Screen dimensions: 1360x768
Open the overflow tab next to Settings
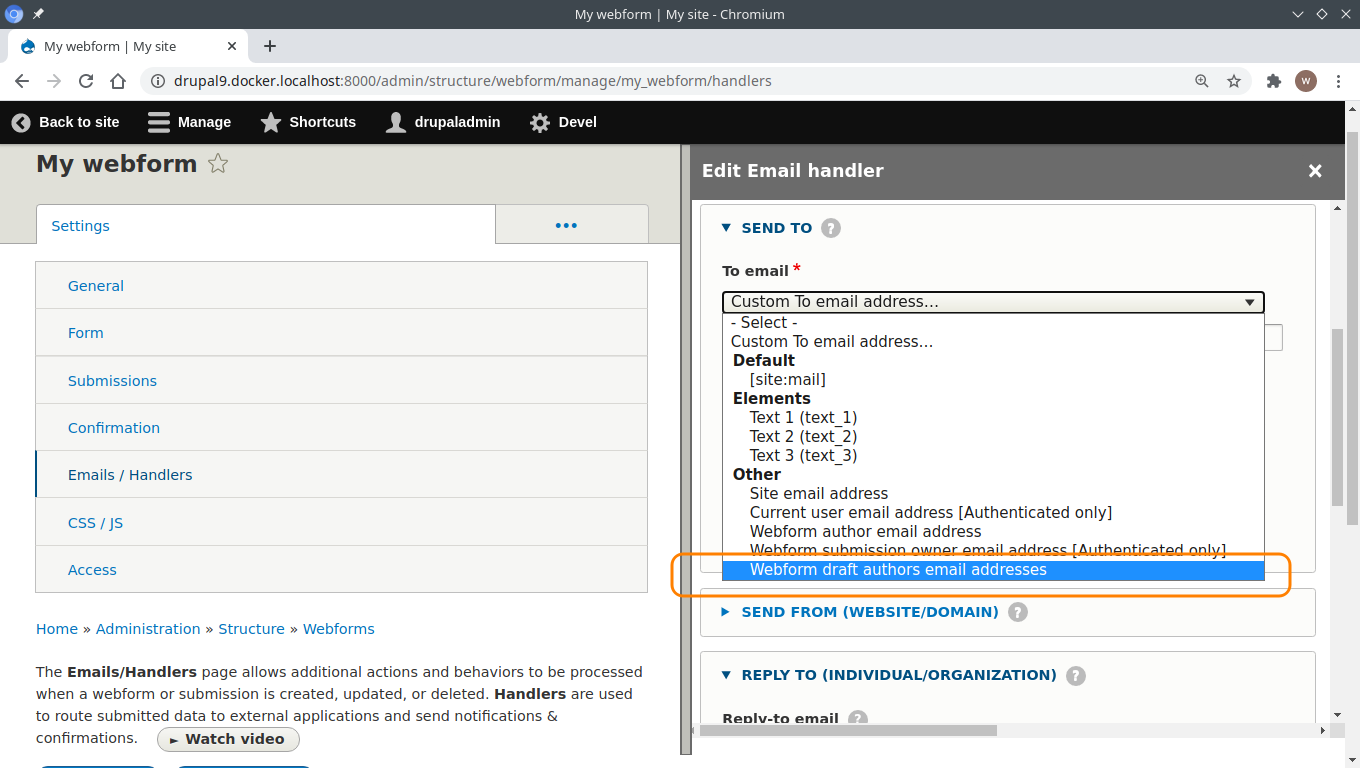pyautogui.click(x=571, y=226)
